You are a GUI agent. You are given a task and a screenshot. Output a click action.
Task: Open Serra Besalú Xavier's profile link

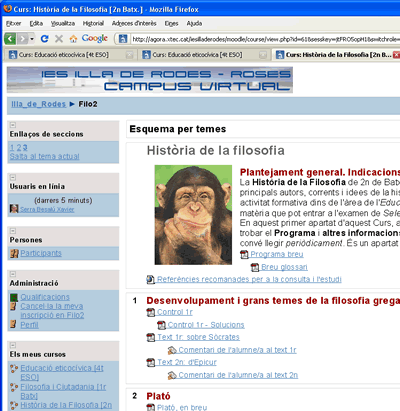(47, 209)
